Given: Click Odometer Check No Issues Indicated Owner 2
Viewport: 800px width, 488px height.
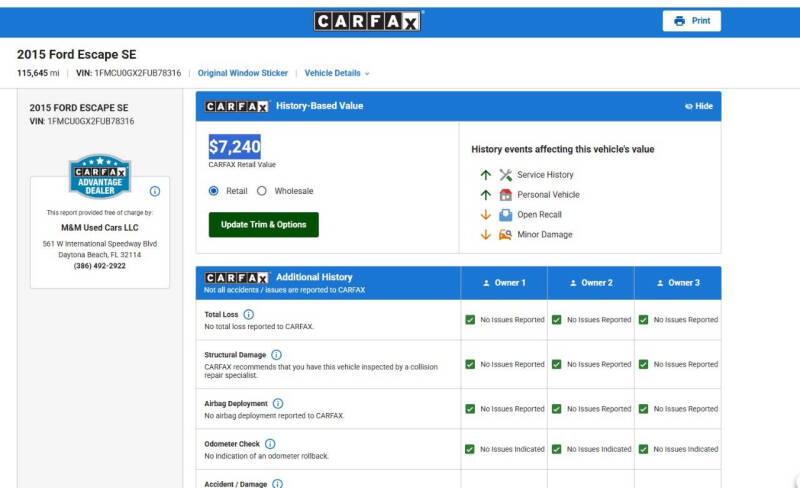Looking at the screenshot, I should (x=599, y=449).
